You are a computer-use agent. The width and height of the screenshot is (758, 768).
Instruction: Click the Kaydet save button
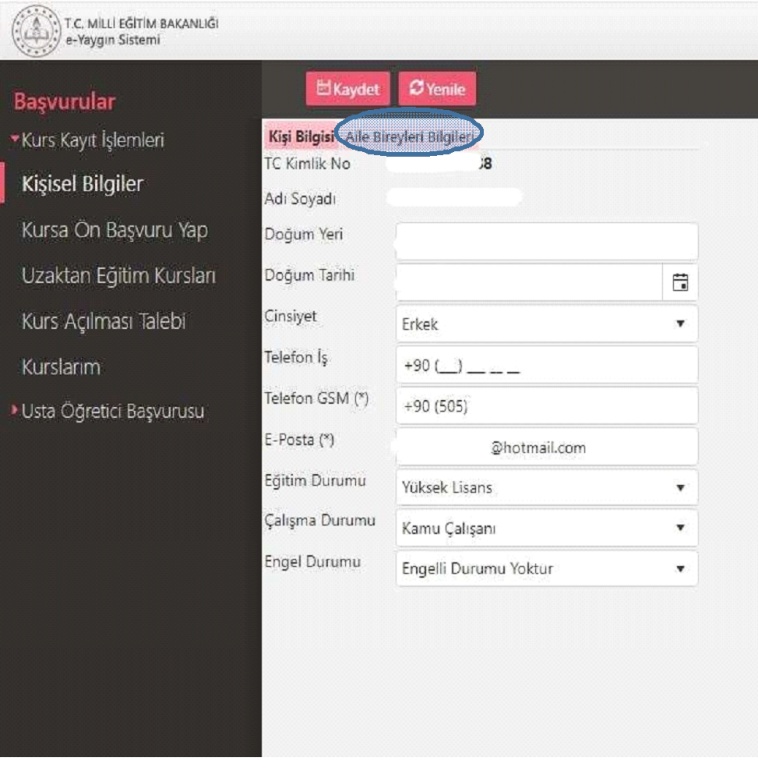pos(347,89)
